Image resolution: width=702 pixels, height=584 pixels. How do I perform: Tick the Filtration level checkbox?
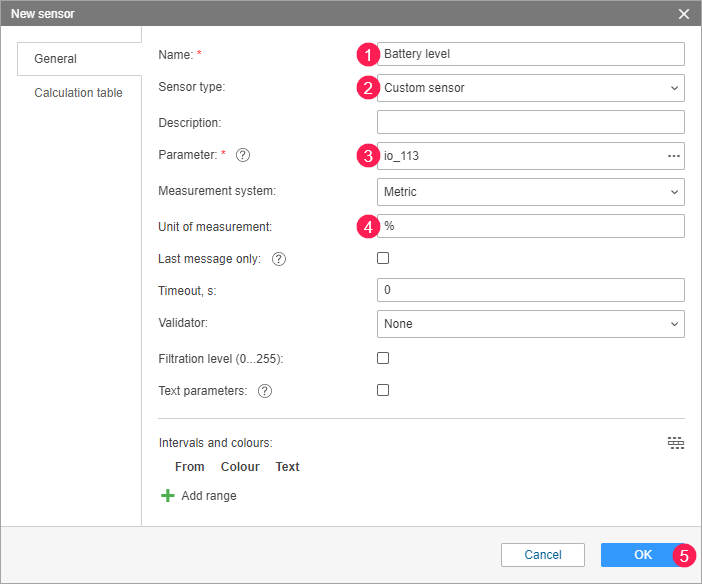[x=383, y=358]
